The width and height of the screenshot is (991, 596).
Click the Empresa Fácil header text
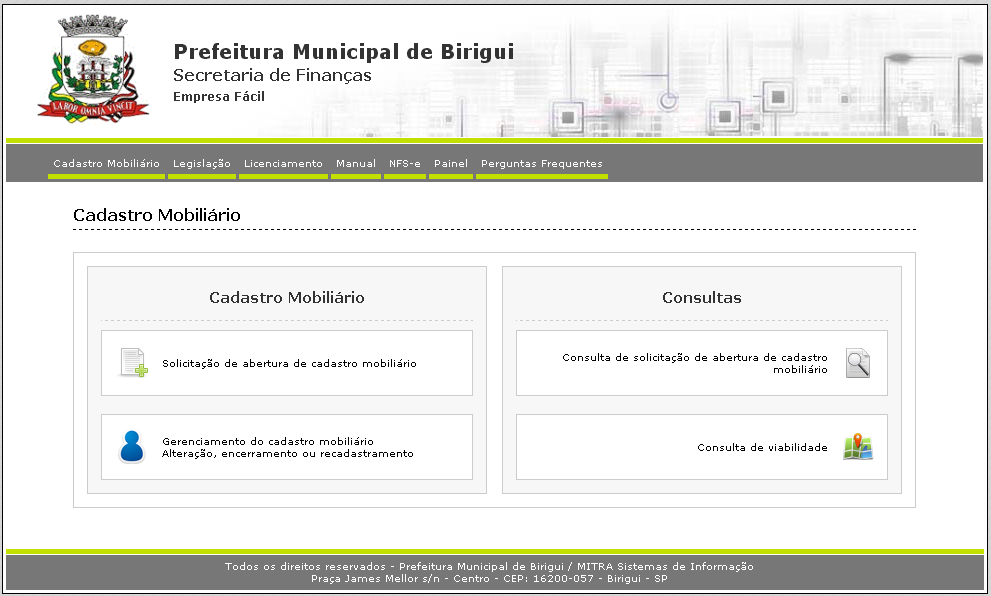pyautogui.click(x=219, y=97)
